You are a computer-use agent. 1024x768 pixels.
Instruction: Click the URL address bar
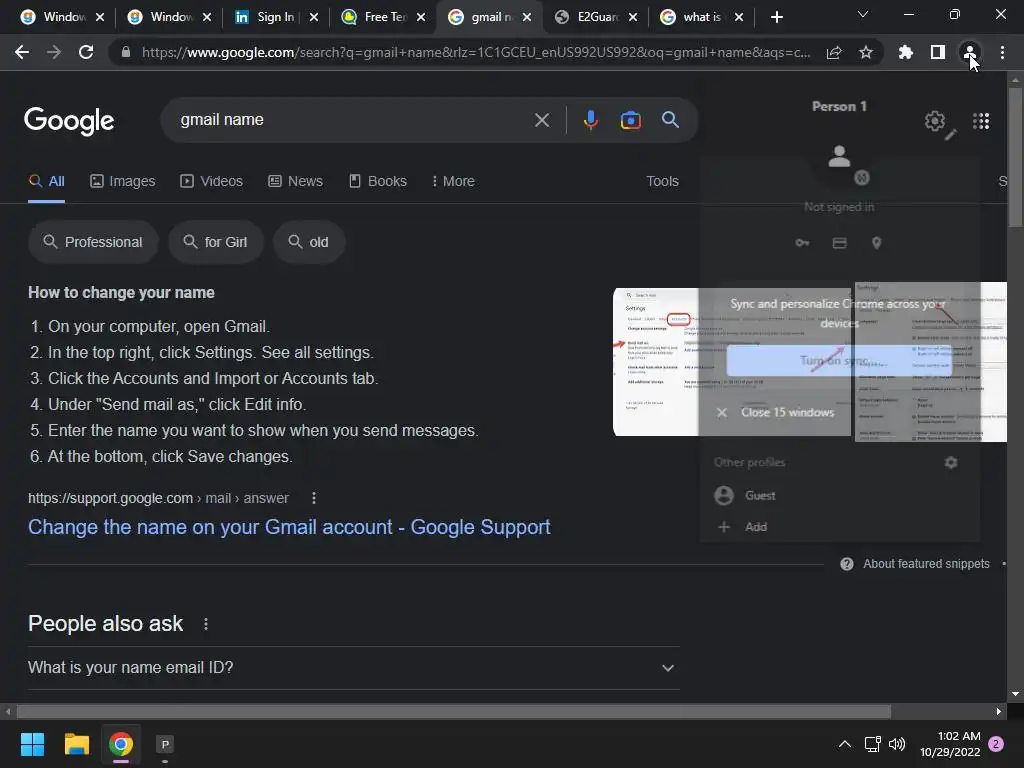(x=475, y=53)
